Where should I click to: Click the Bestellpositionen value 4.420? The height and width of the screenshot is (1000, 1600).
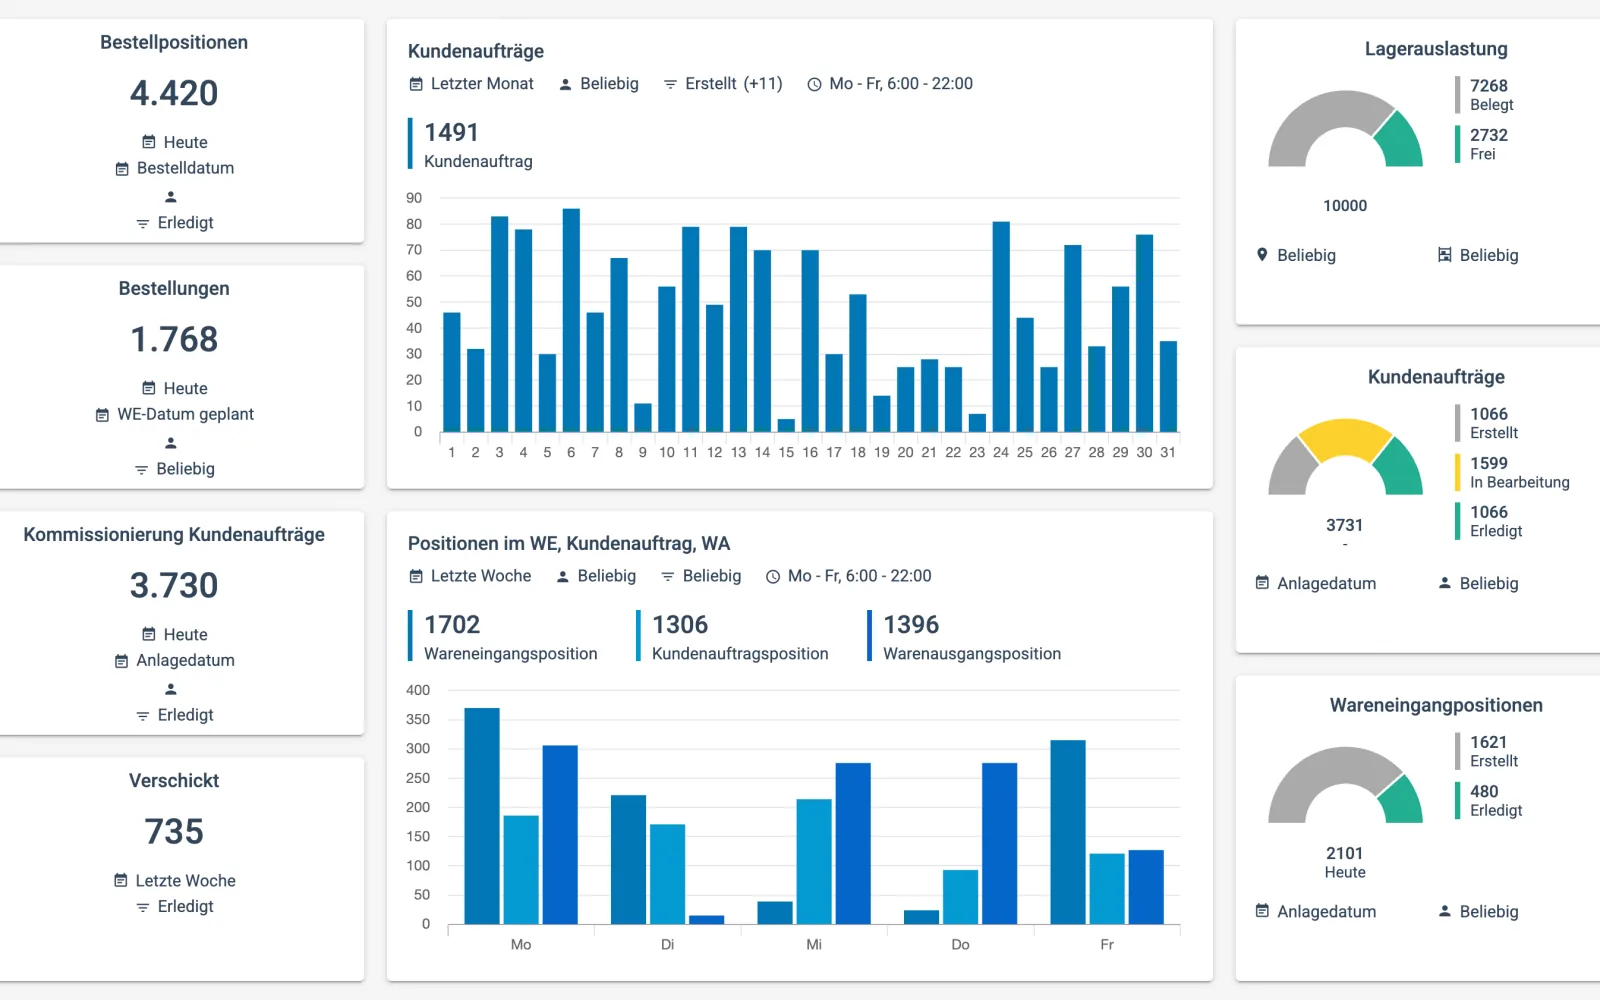174,93
